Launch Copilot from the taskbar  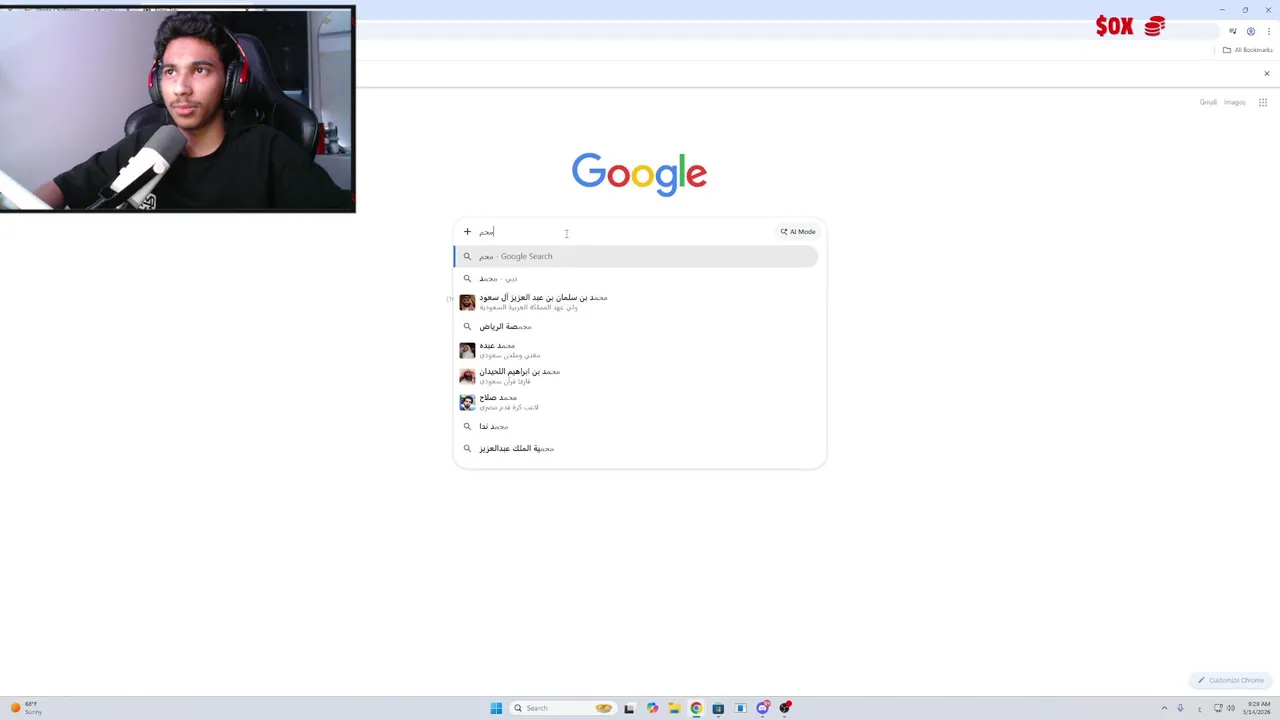click(x=652, y=708)
